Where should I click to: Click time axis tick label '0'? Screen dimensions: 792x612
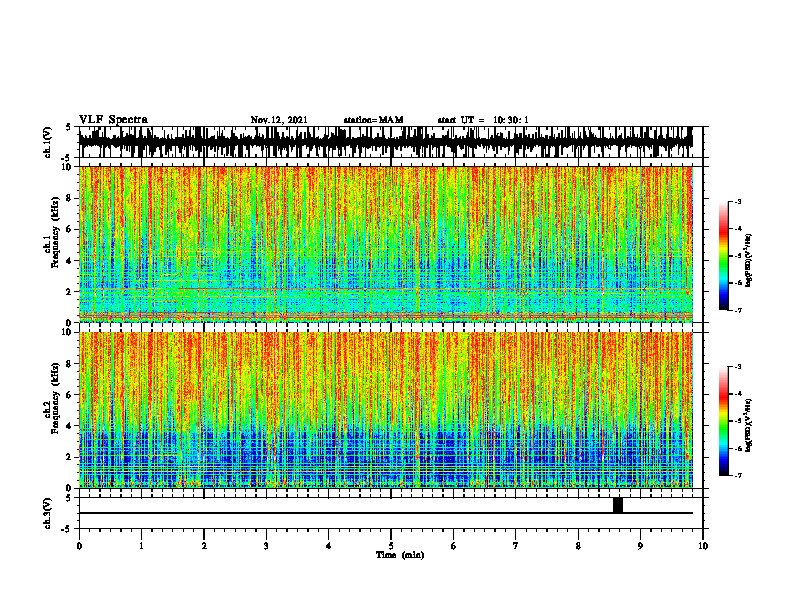(79, 546)
